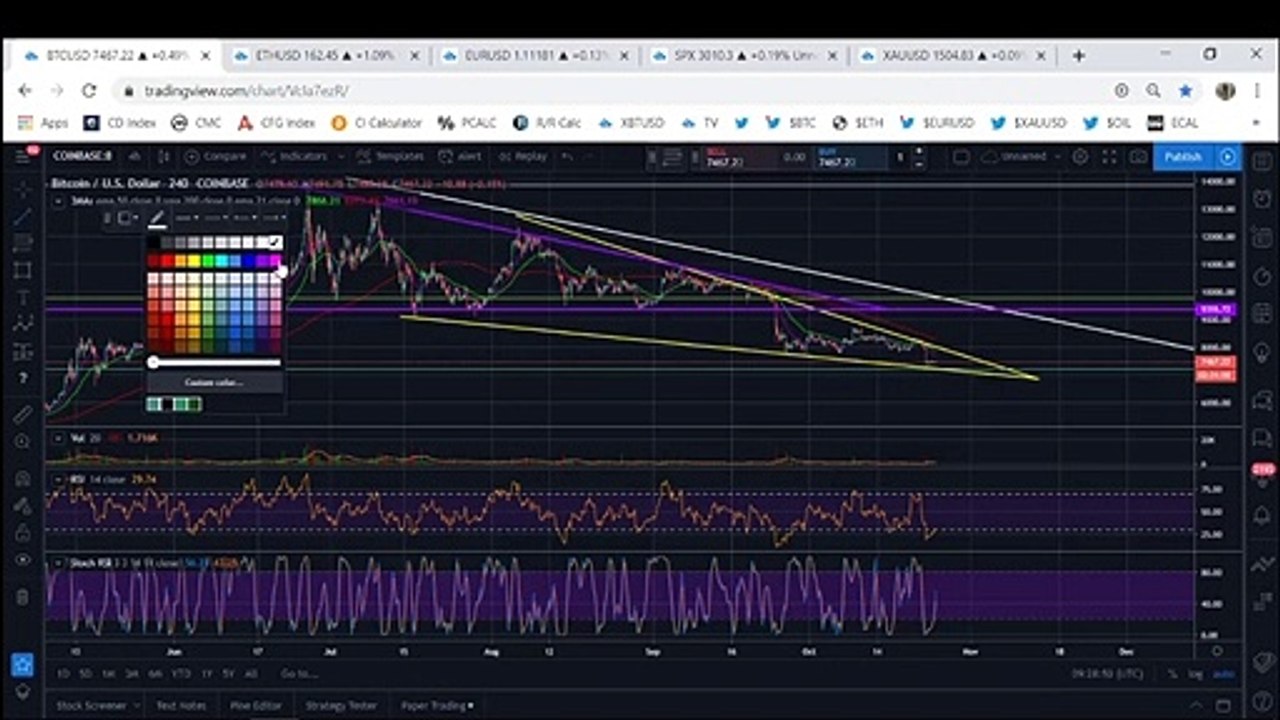The image size is (1280, 720).
Task: Open the 4h timeframe interval selector
Action: (x=134, y=156)
